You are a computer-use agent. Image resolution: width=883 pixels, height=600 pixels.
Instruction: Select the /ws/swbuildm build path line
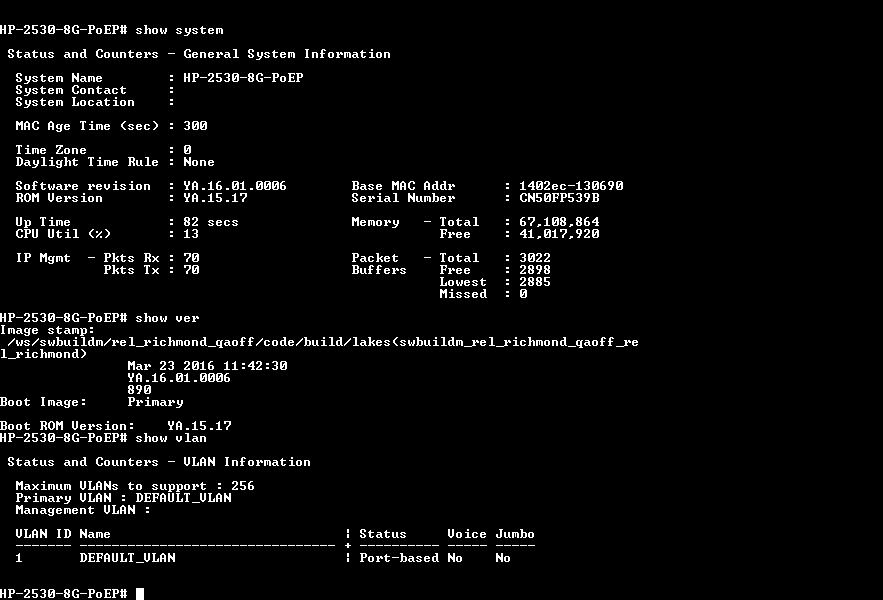[323, 343]
